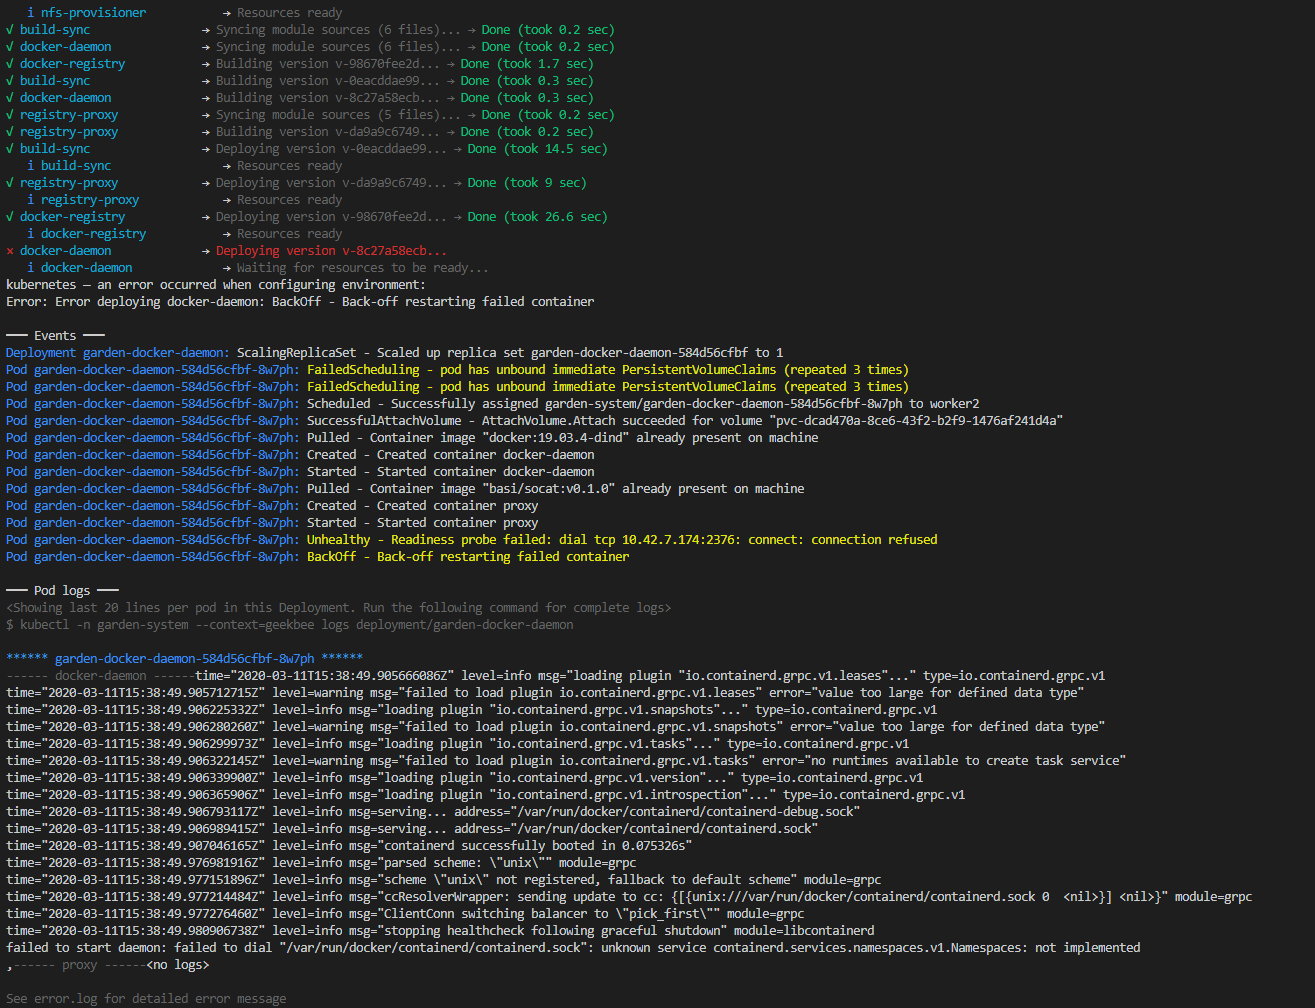Click "Done (took 1.7 sec)" status text

tap(527, 64)
